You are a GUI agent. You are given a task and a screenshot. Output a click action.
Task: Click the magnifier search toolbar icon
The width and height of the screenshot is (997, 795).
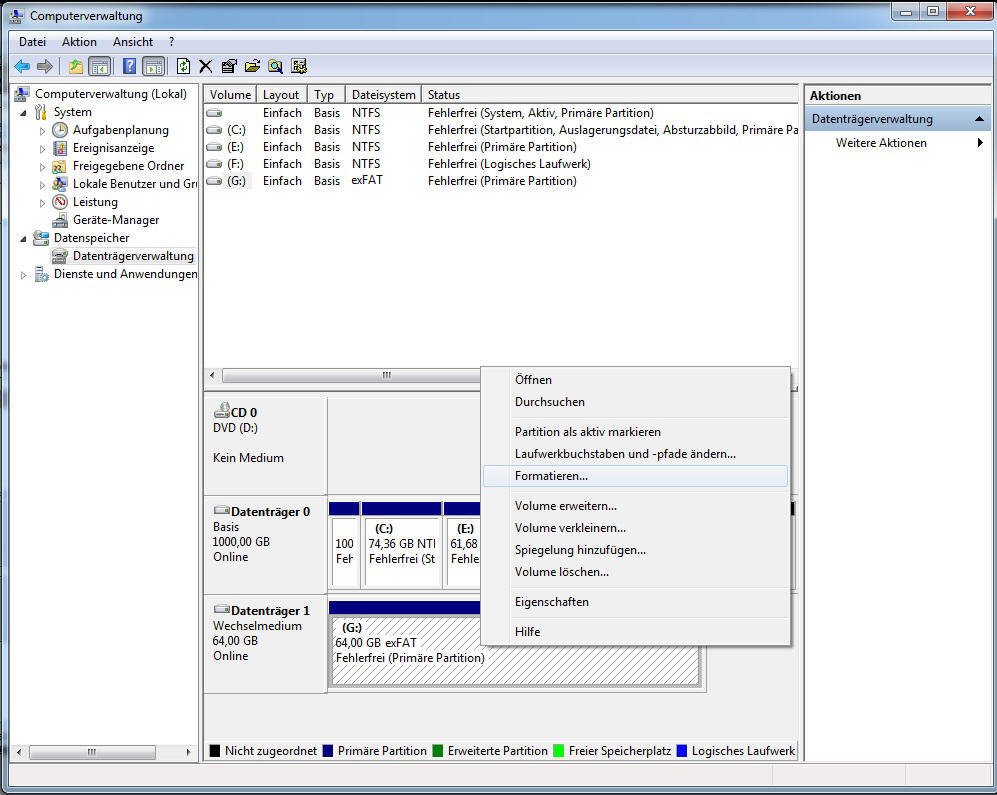[x=275, y=67]
